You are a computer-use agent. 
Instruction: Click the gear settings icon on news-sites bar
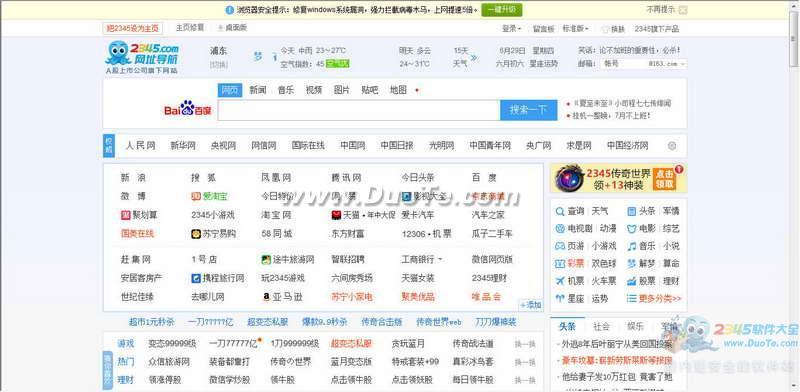coord(672,146)
